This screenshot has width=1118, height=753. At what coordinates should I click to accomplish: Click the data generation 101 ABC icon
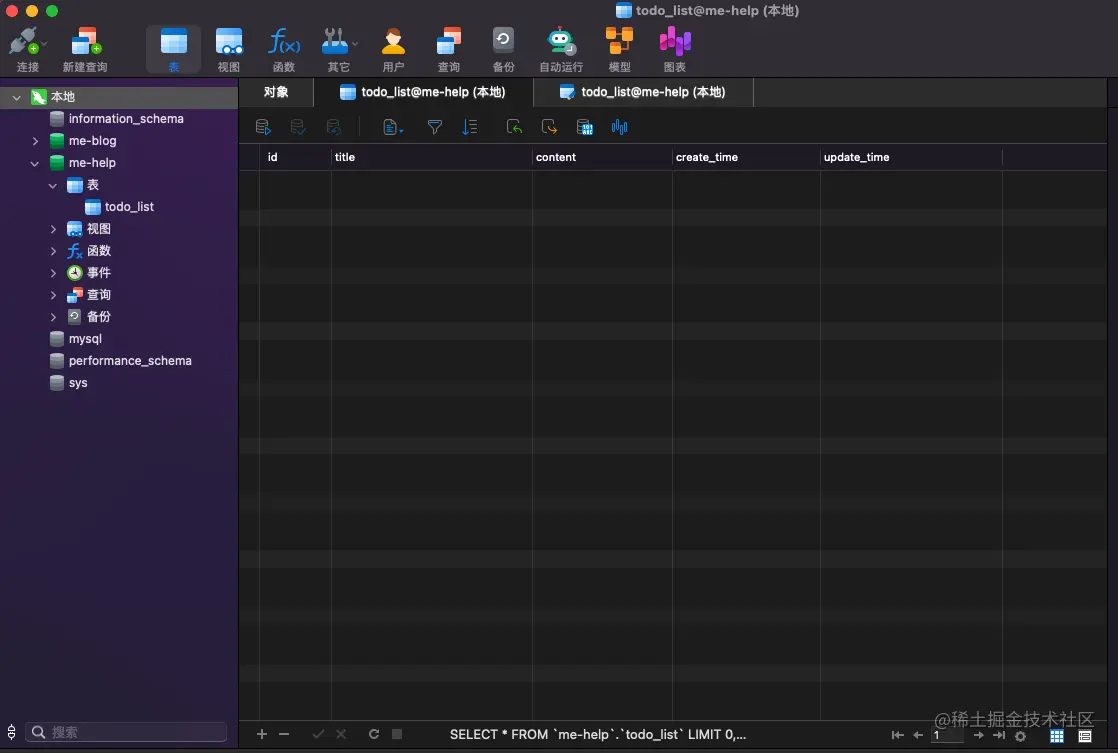[585, 127]
